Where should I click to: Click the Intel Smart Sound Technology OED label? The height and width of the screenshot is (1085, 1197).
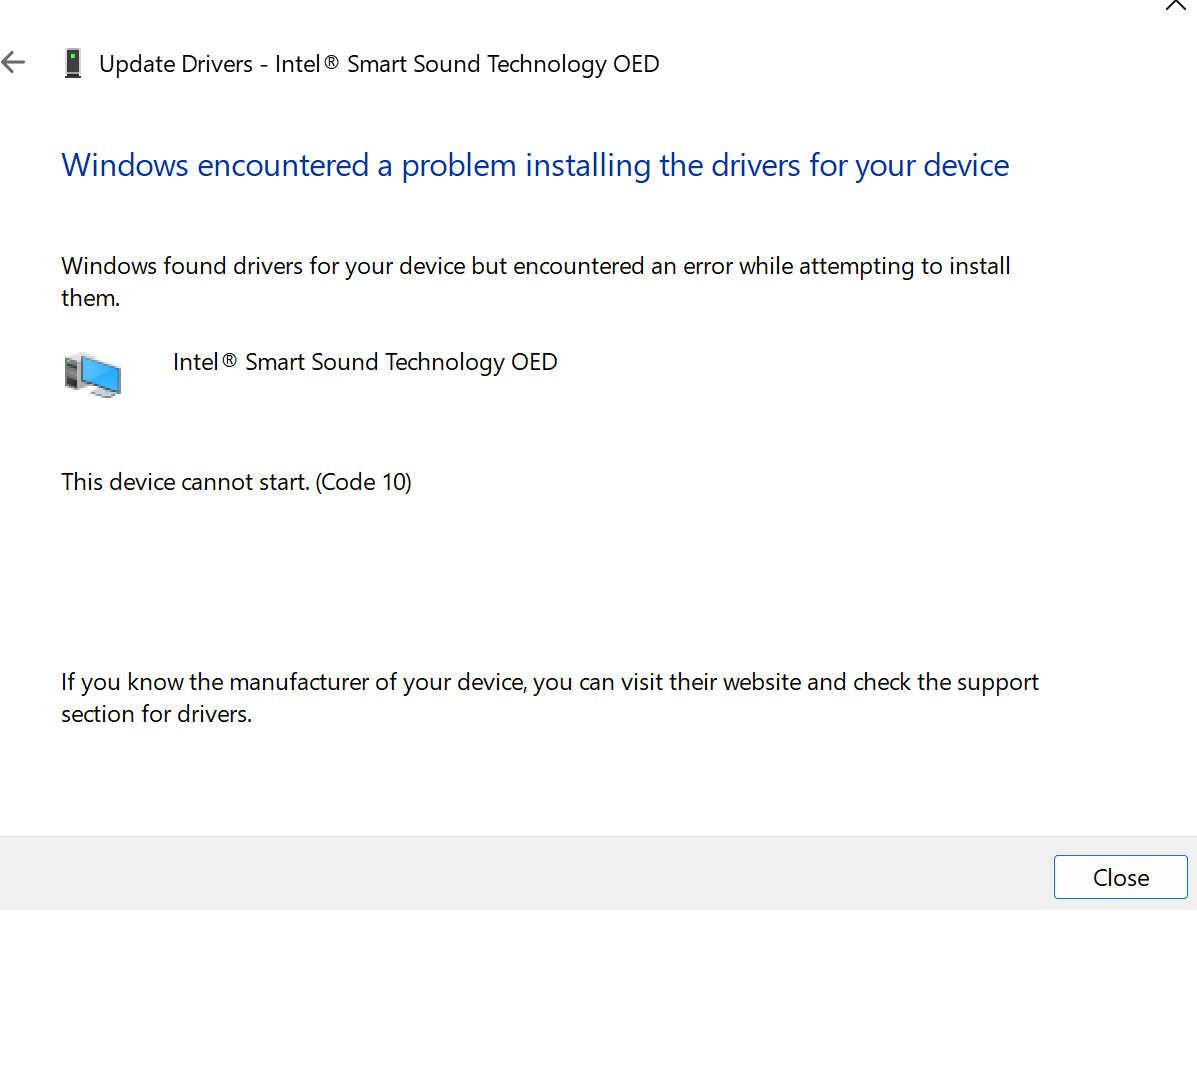365,362
